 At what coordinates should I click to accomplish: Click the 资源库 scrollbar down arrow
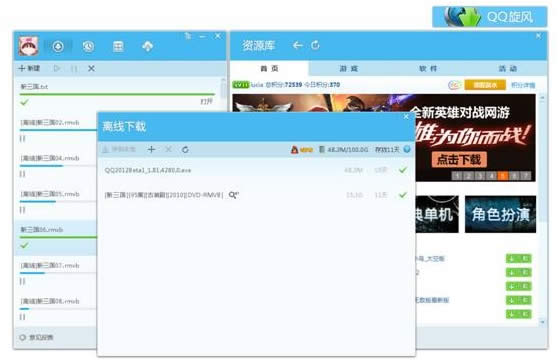(x=542, y=322)
